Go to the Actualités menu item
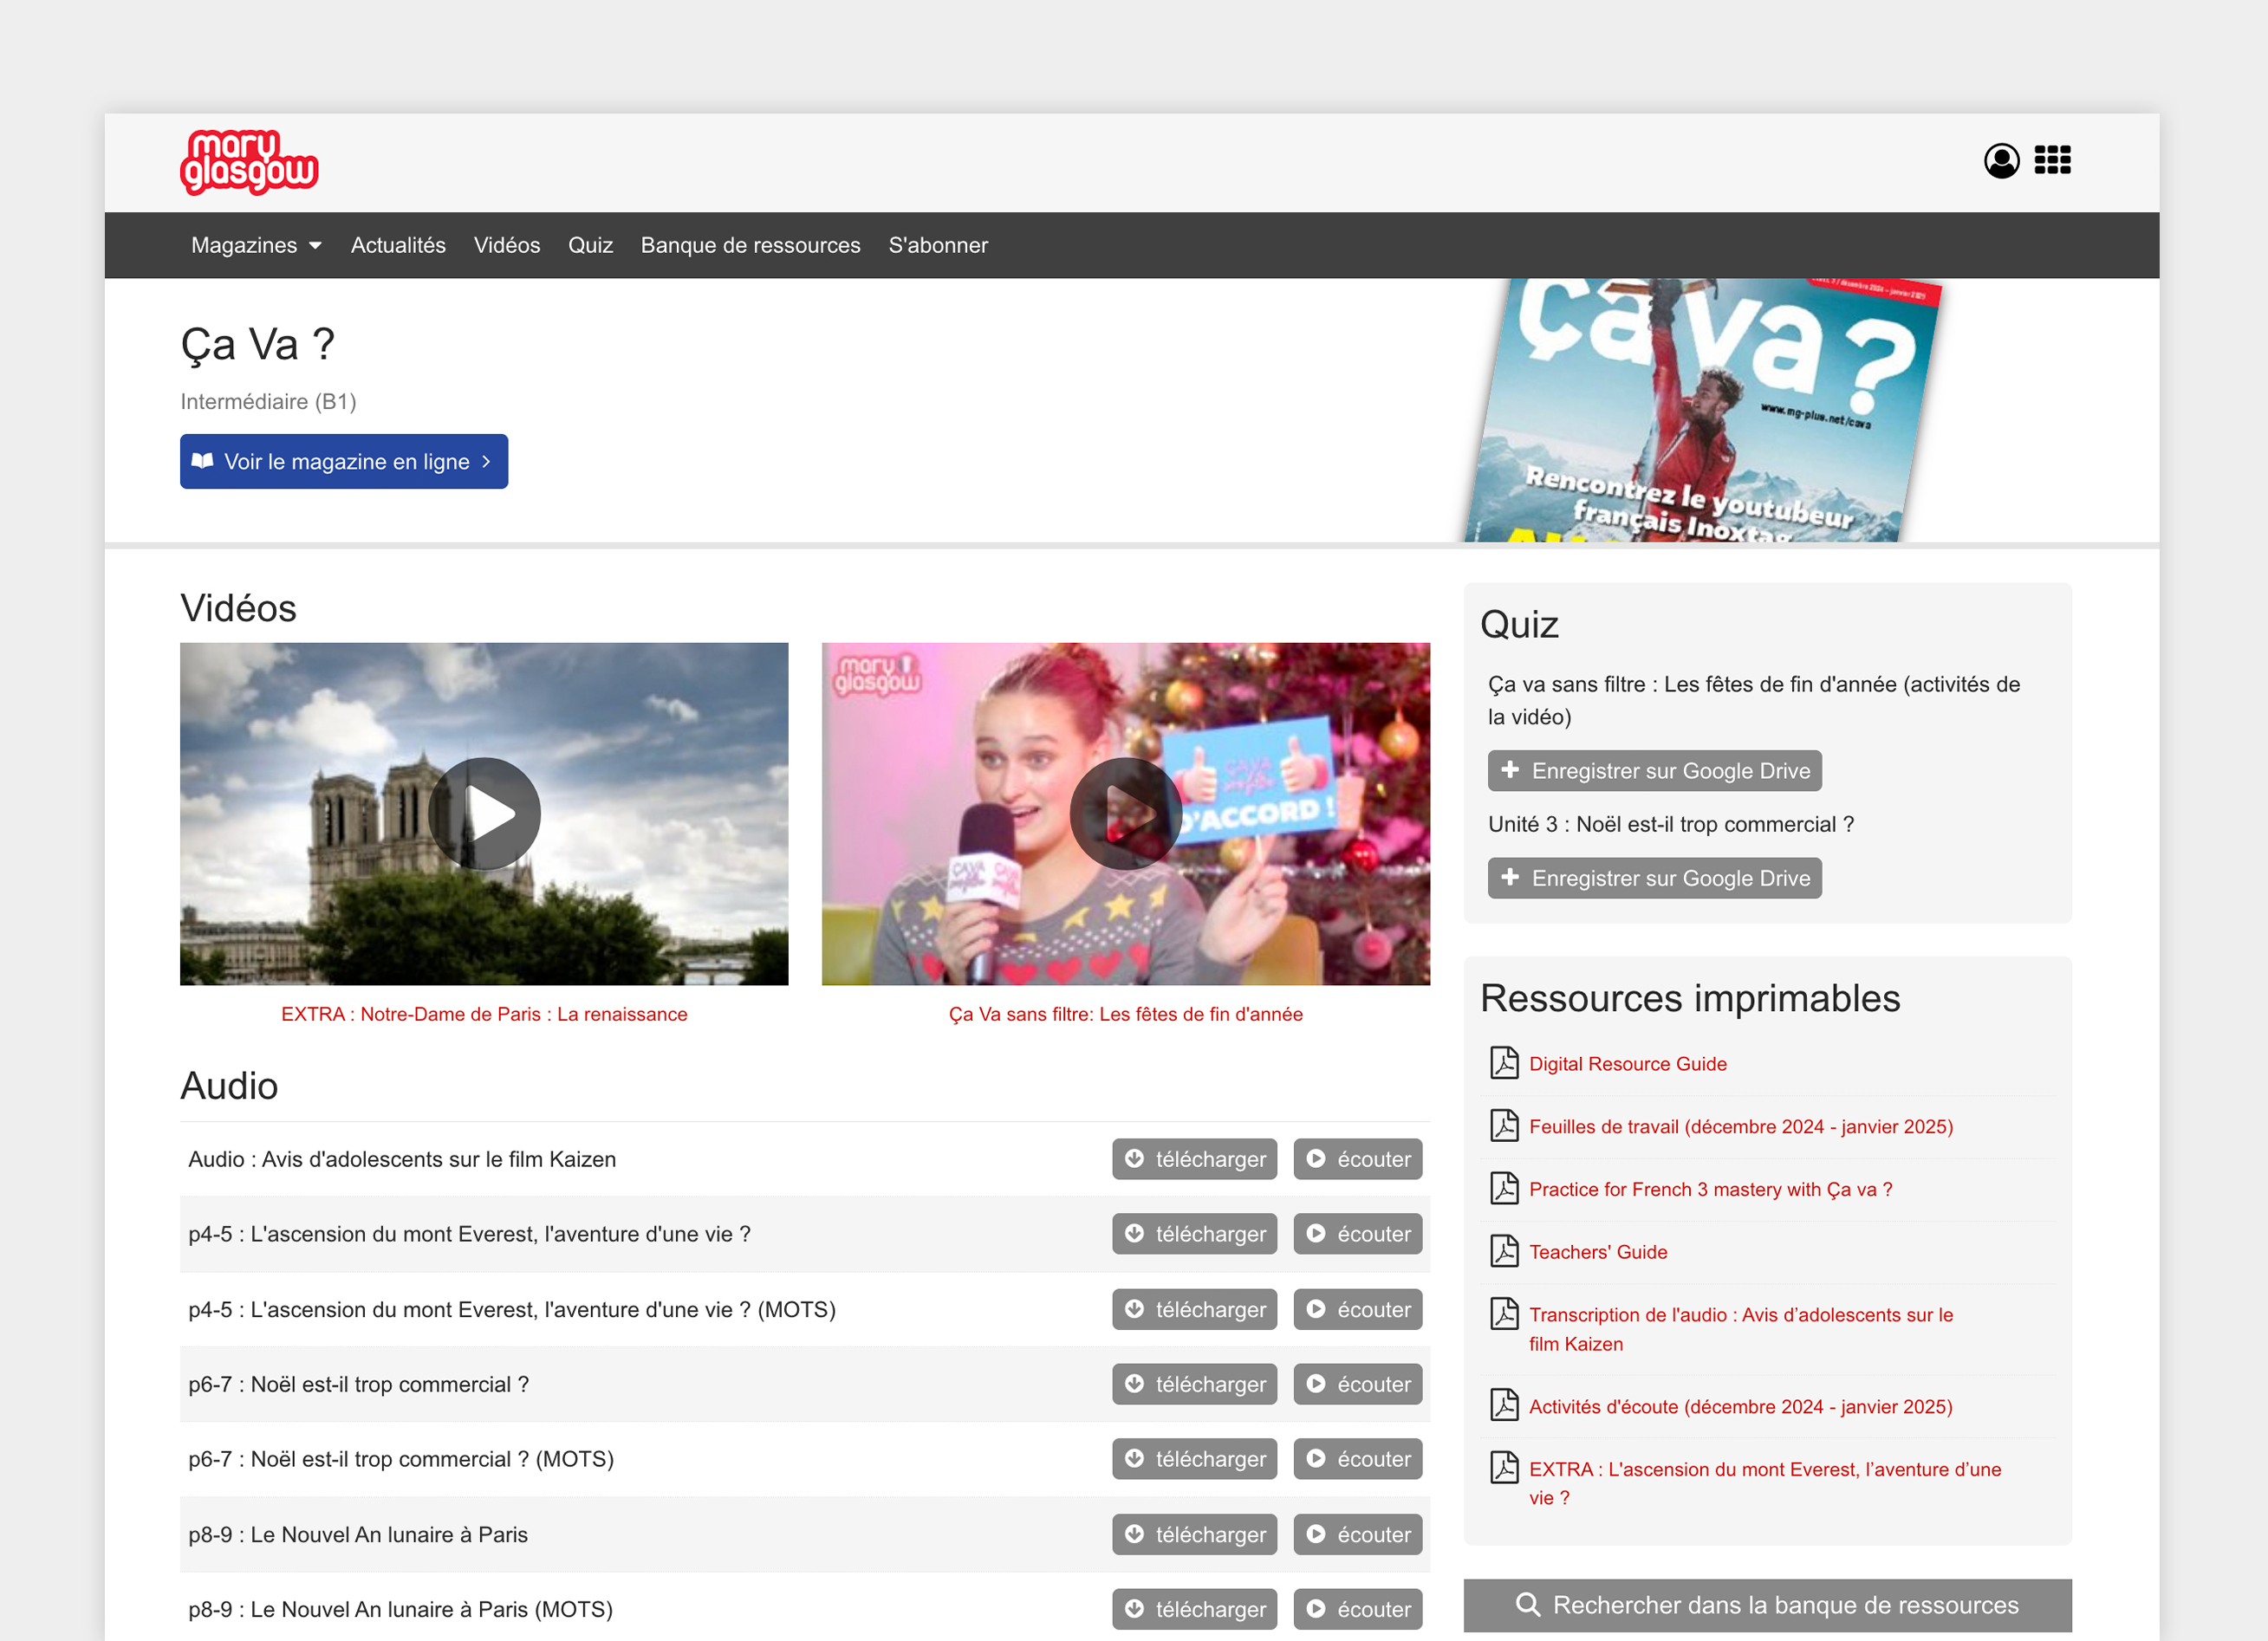The height and width of the screenshot is (1641, 2268). 398,245
